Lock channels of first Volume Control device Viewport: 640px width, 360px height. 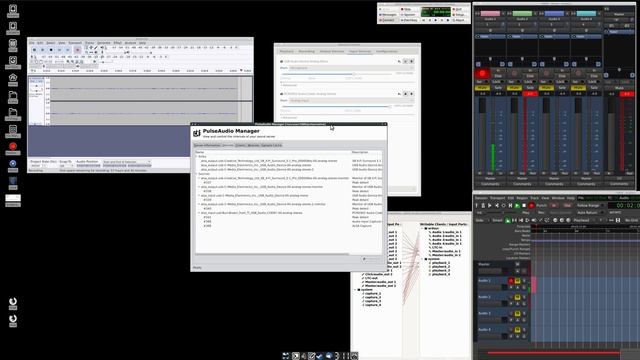pyautogui.click(x=406, y=61)
